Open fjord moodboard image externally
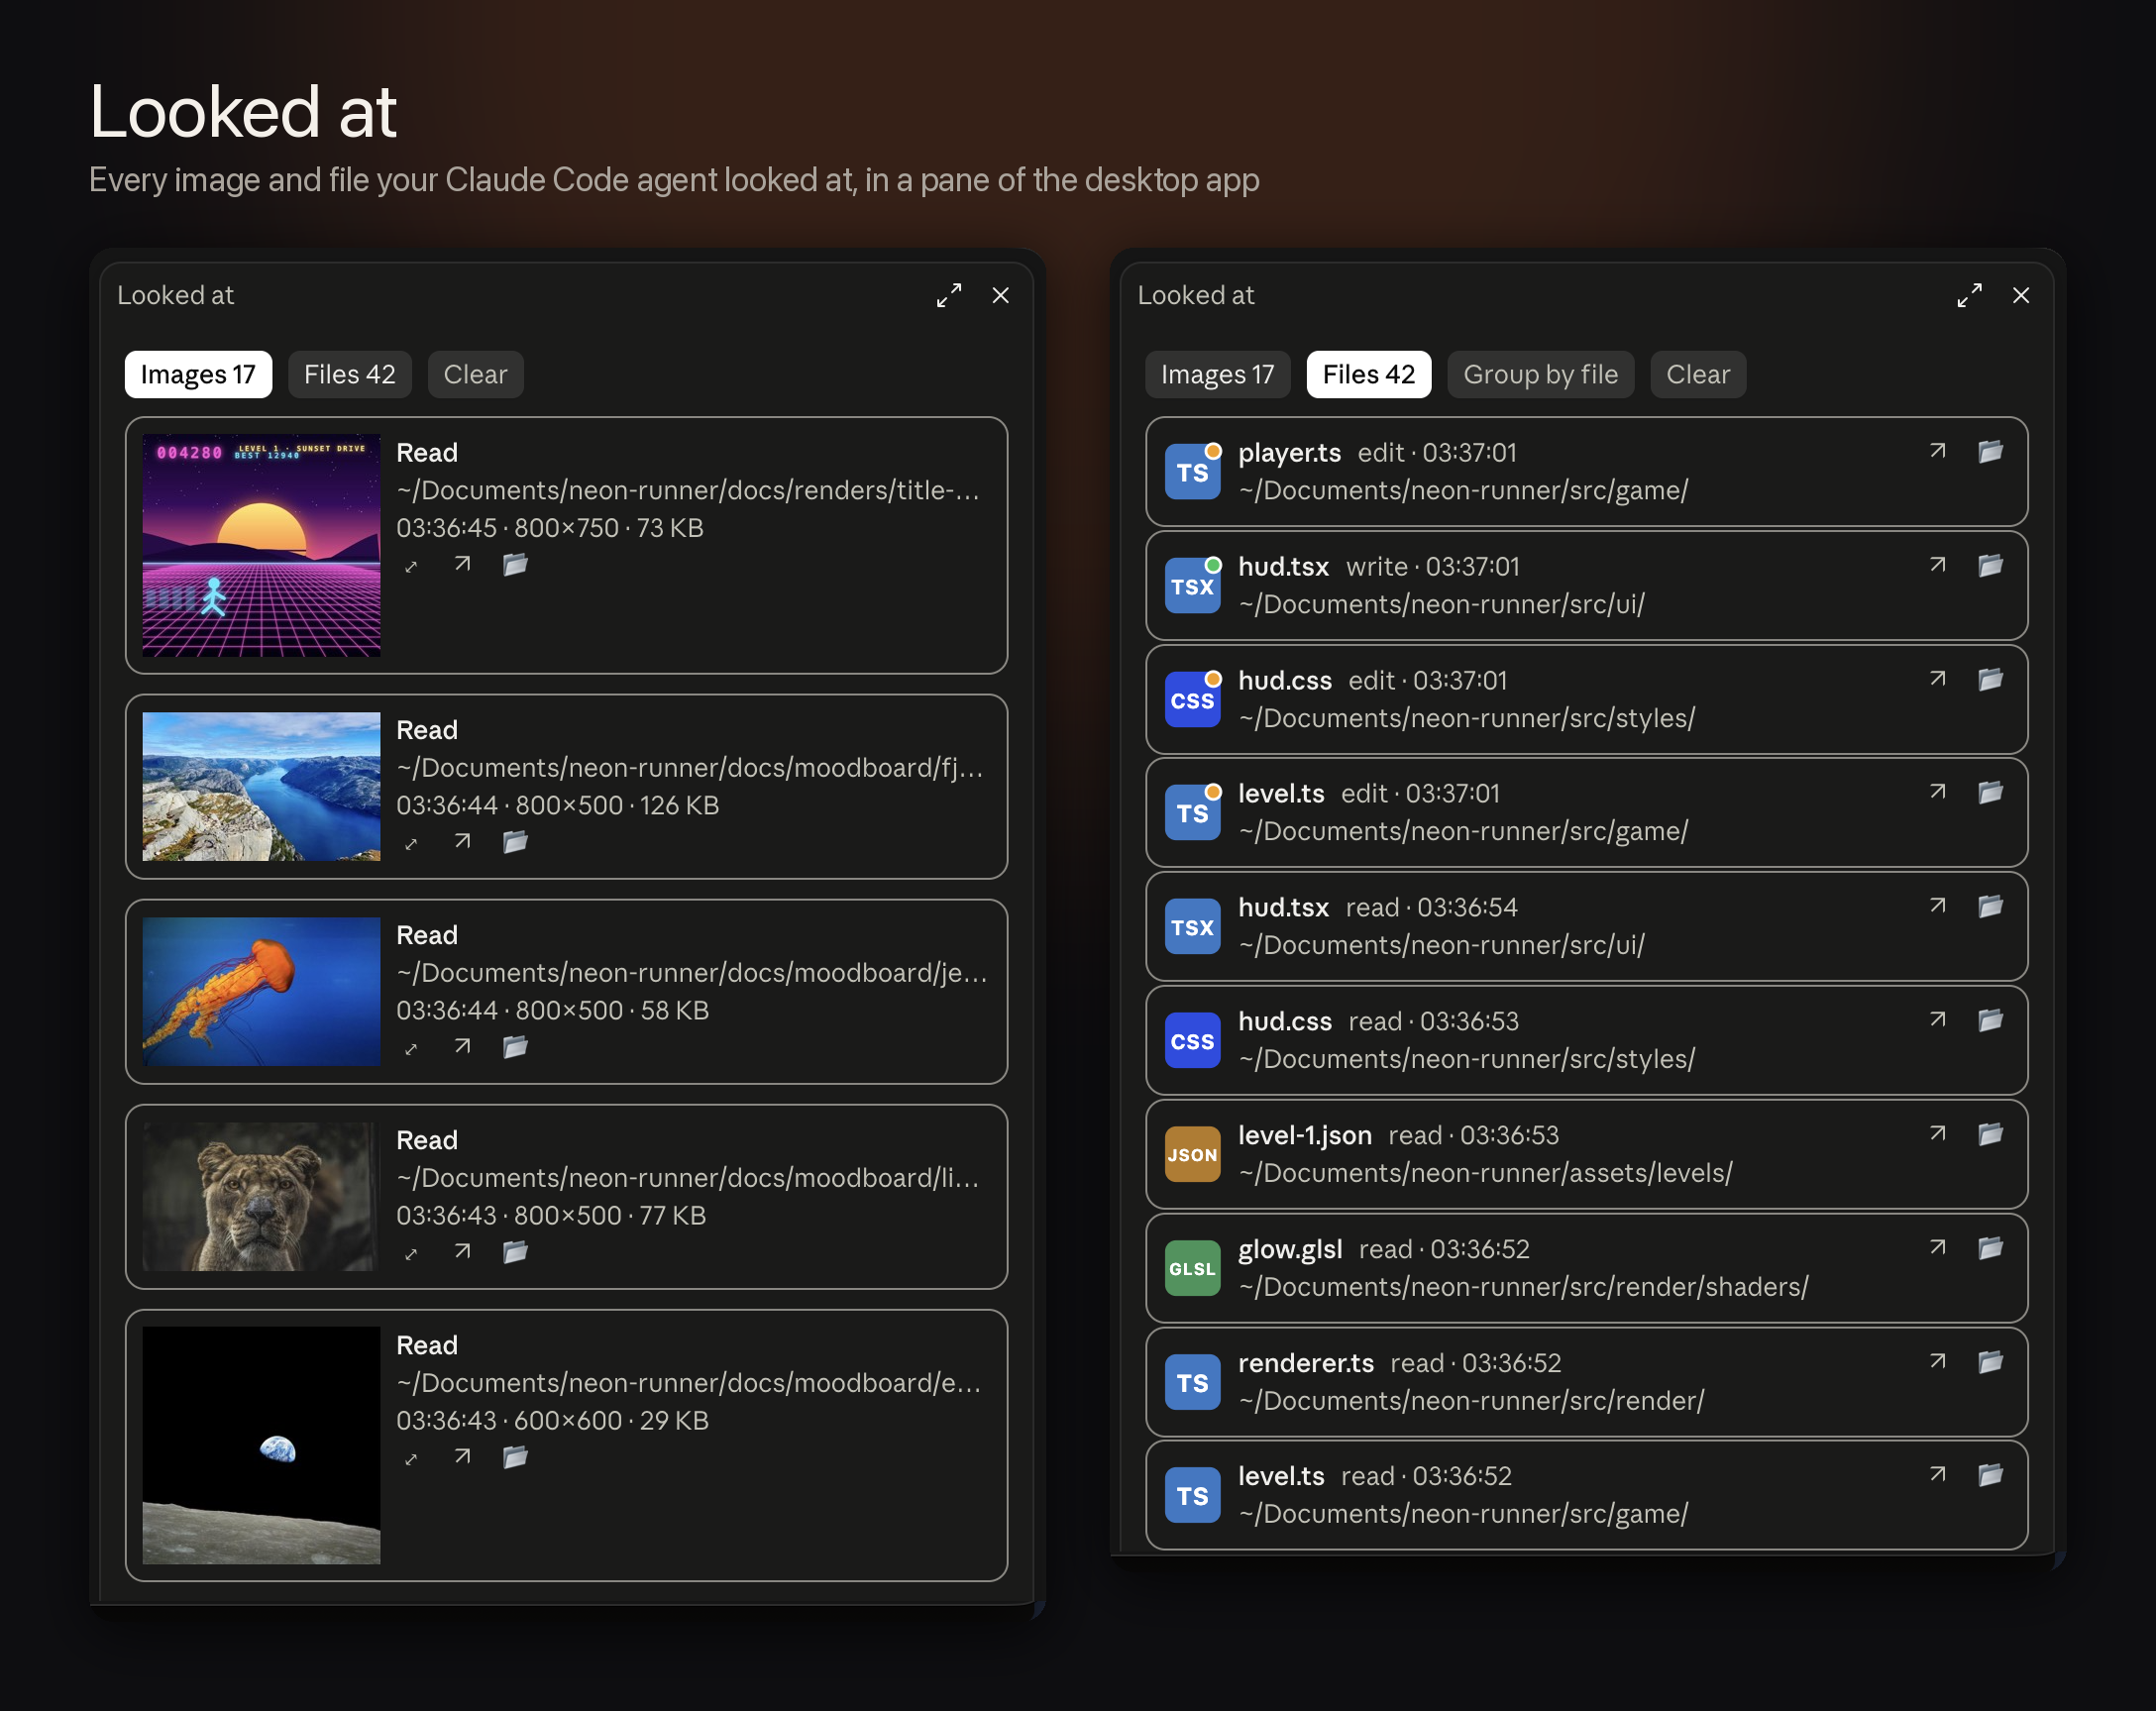The image size is (2156, 1711). pos(462,841)
